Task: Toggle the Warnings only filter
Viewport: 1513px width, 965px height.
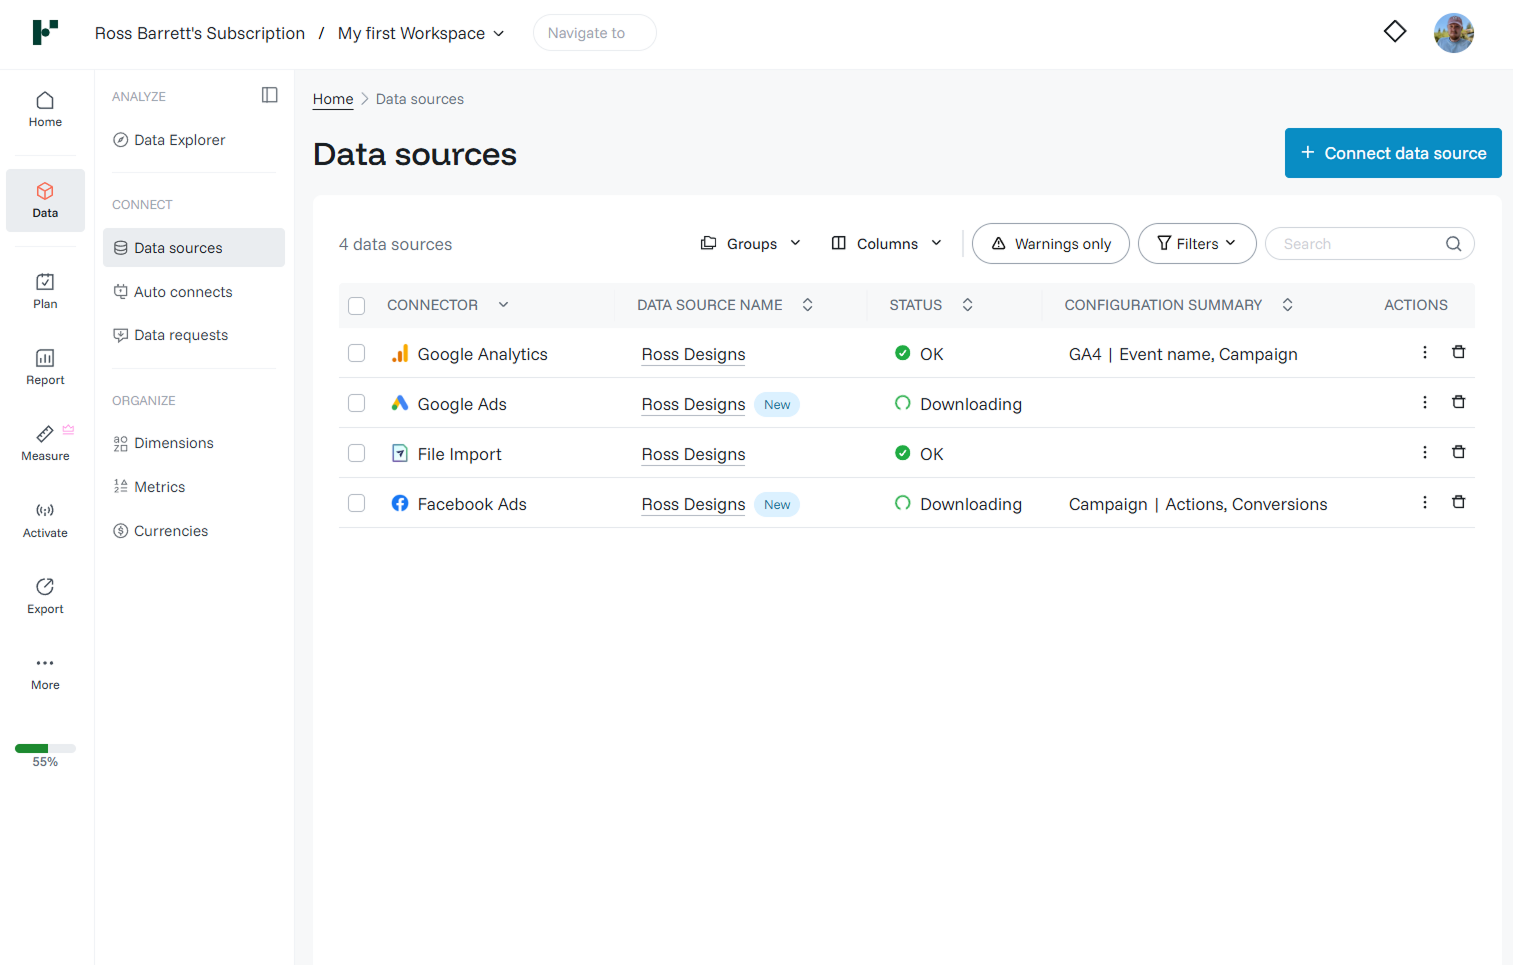Action: 1051,244
